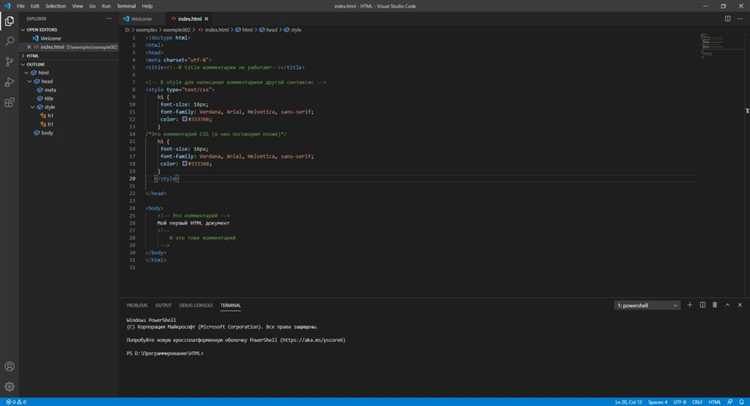Open the Selection menu
Screen dimensions: 750x406
pos(55,6)
